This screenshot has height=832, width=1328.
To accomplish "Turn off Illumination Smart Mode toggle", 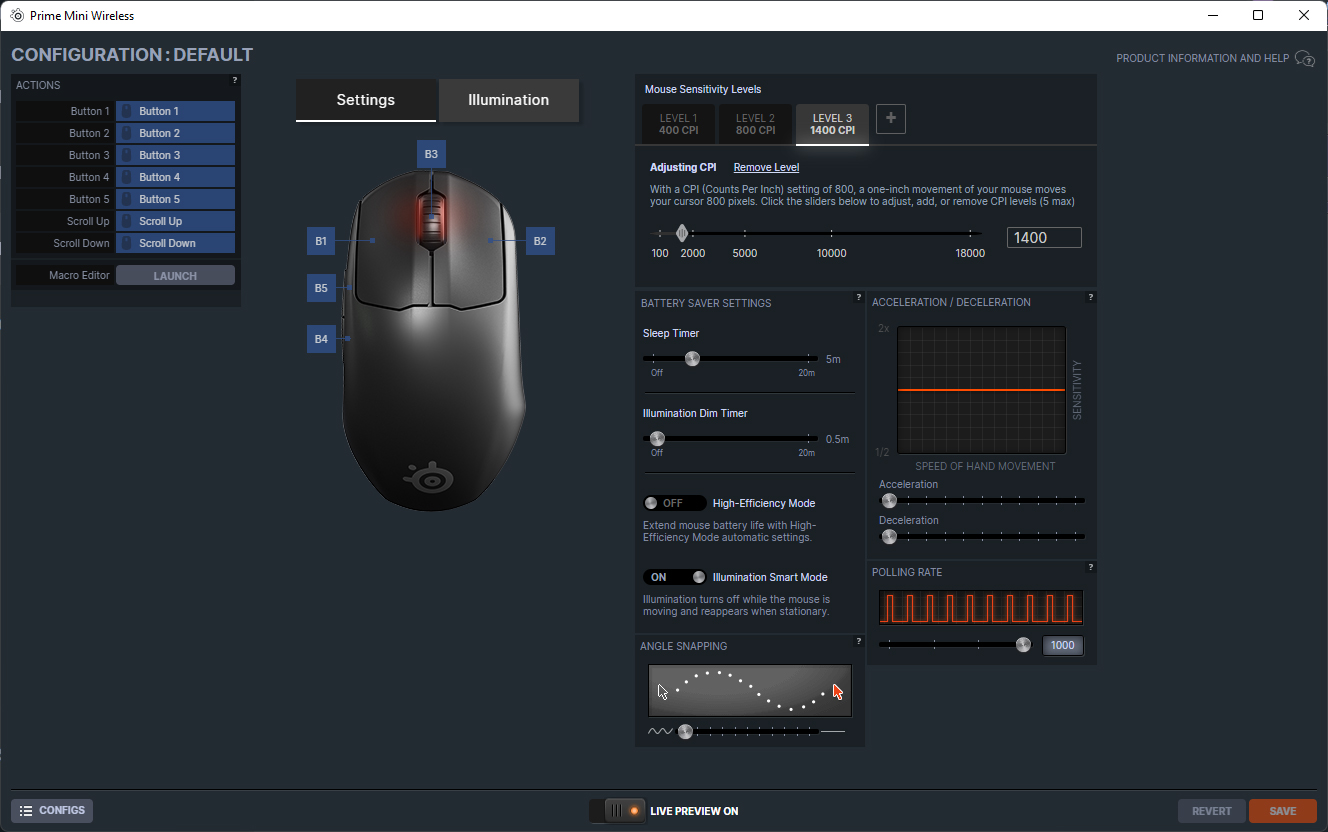I will [x=674, y=577].
